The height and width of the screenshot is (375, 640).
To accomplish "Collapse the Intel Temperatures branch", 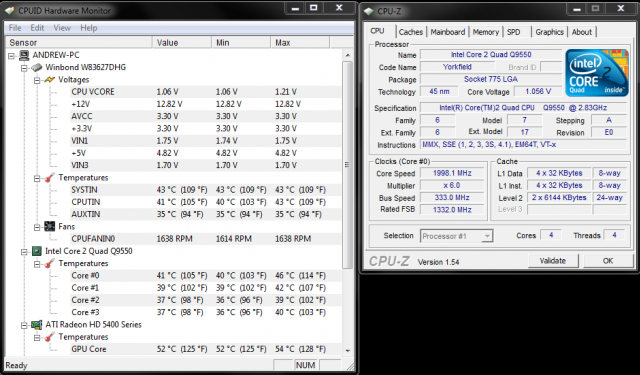I will click(37, 264).
